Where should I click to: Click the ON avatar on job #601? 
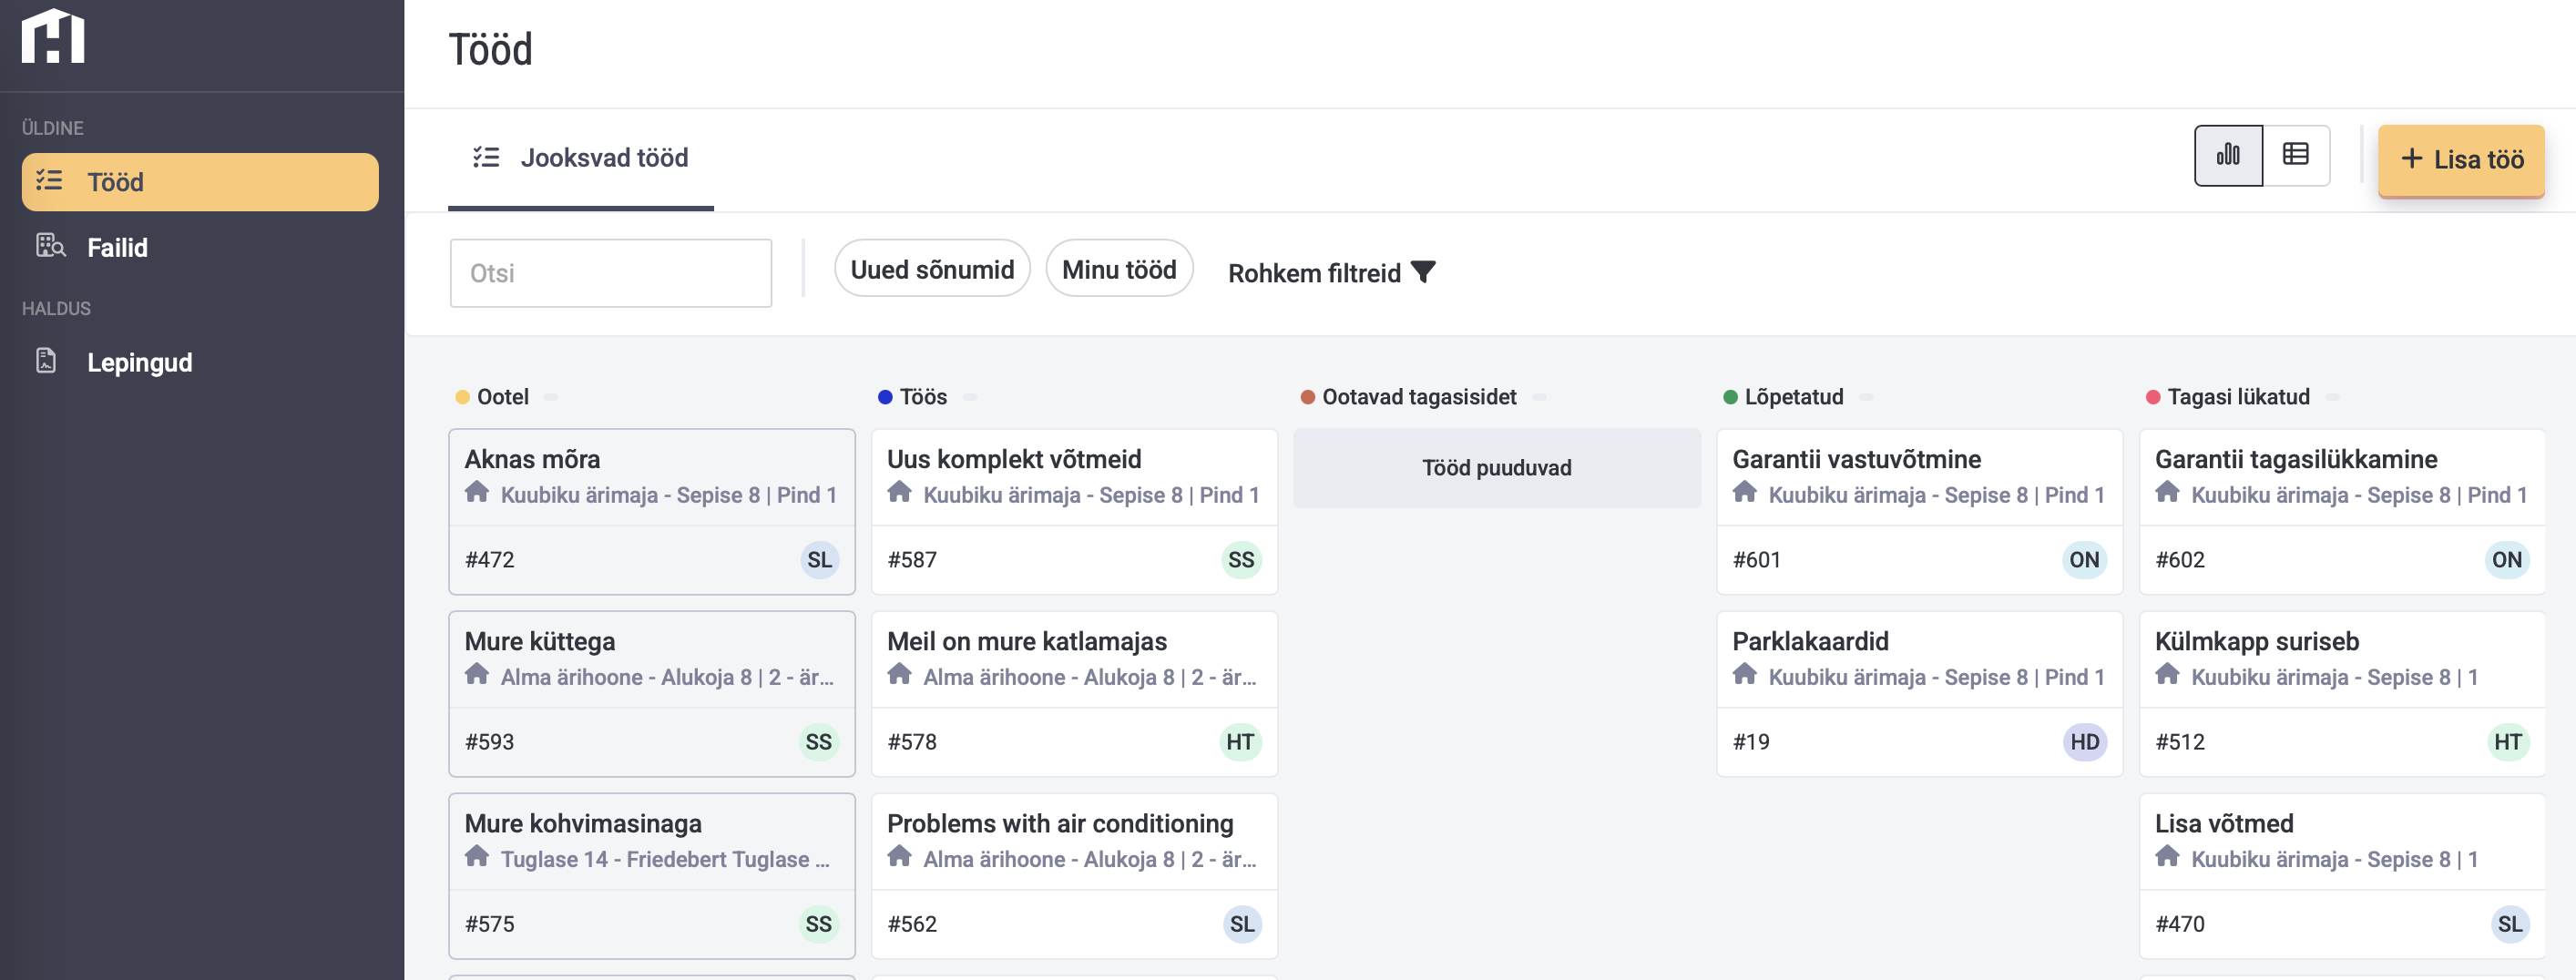tap(2084, 560)
